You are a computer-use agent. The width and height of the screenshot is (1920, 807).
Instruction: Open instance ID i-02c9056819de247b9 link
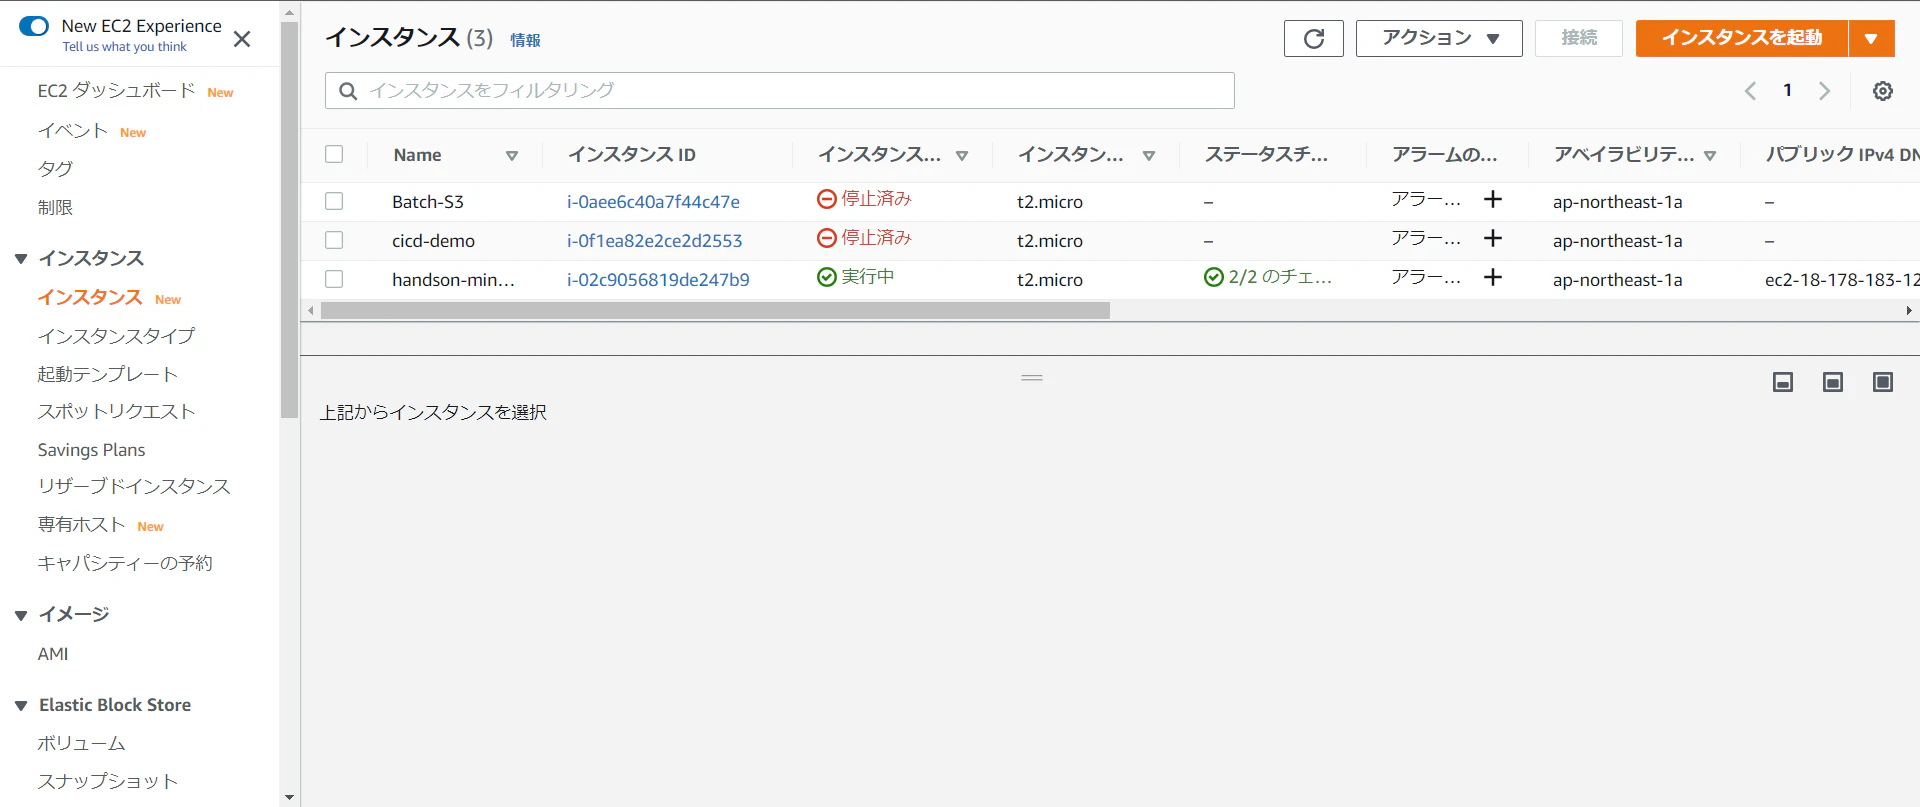658,279
